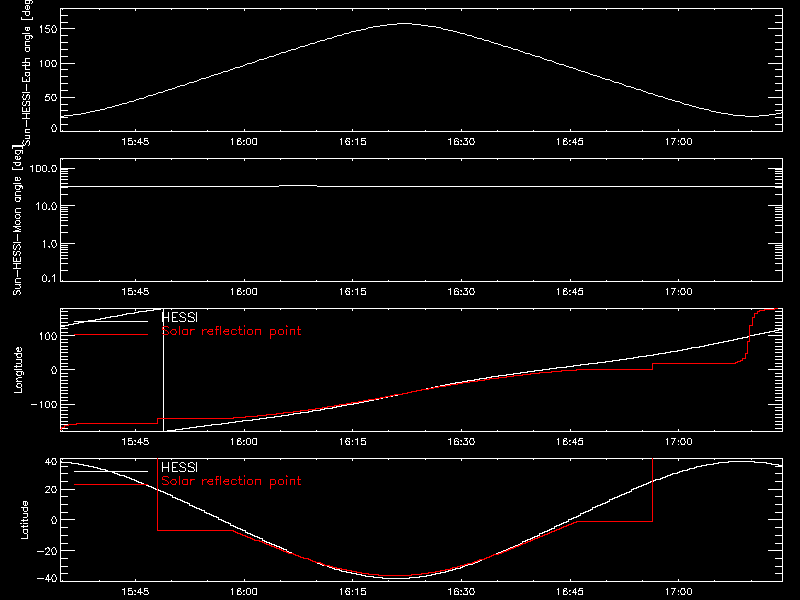800x600 pixels.
Task: Select 16:45 label under Earth angle plot
Action: click(x=570, y=142)
